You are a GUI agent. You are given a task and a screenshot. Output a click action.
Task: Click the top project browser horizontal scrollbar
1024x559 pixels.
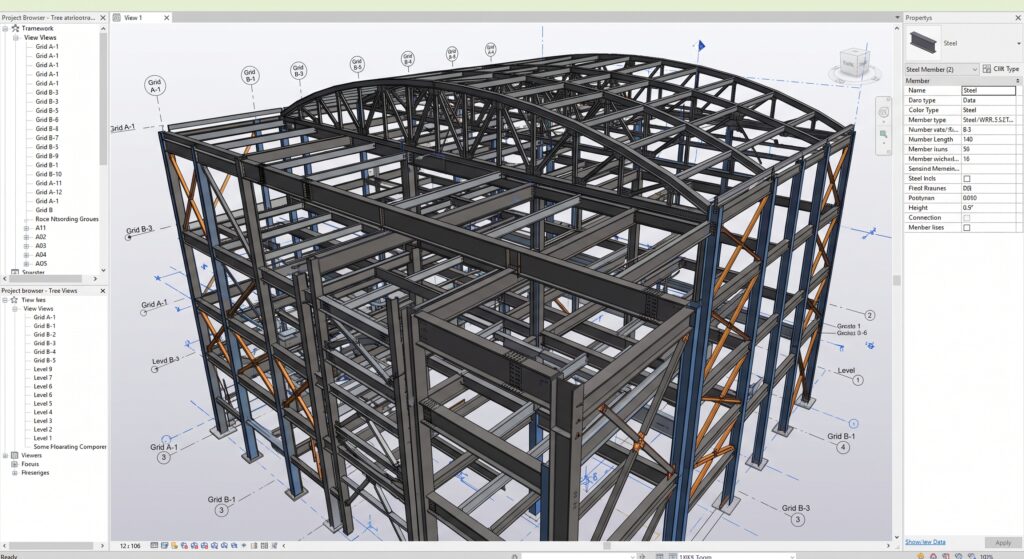(x=46, y=279)
